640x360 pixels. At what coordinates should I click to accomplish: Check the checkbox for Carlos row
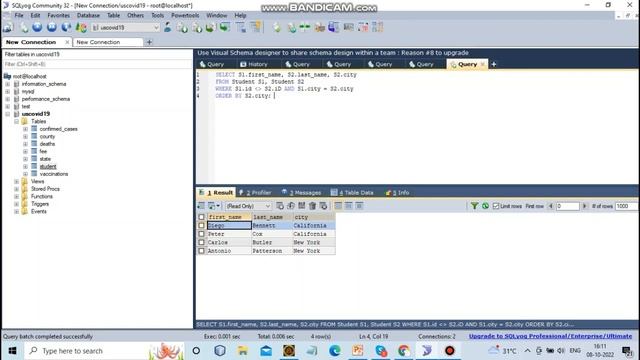pos(201,242)
